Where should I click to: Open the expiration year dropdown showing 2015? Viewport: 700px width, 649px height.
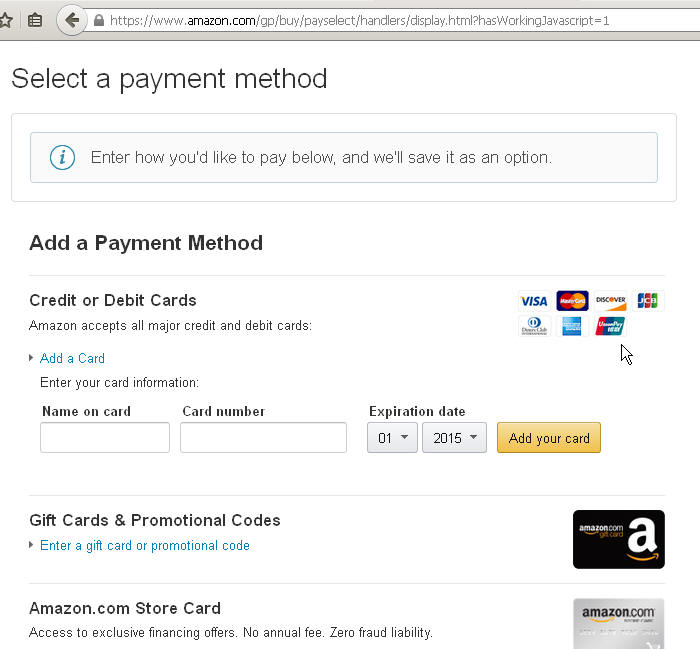454,438
